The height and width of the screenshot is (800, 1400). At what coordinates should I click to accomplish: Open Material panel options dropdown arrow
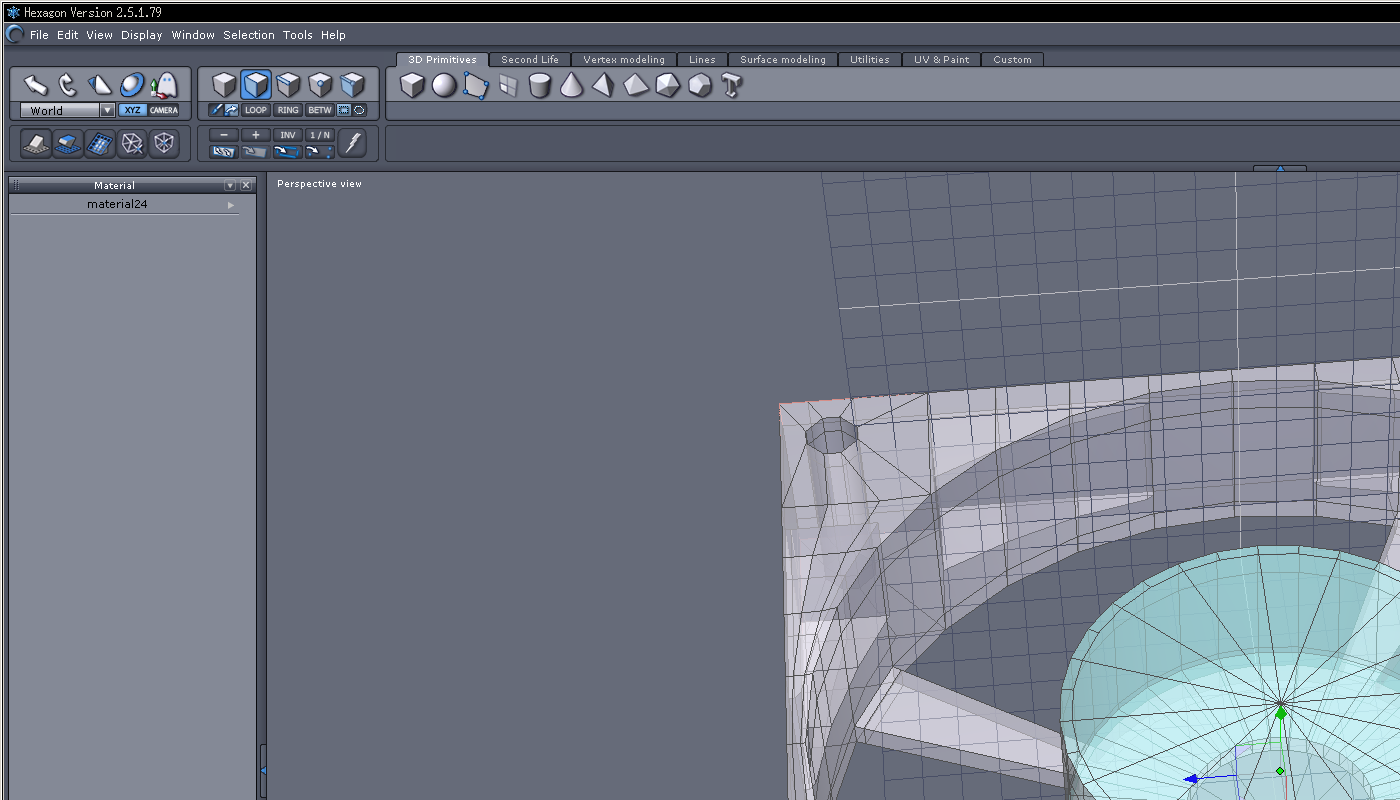point(230,185)
